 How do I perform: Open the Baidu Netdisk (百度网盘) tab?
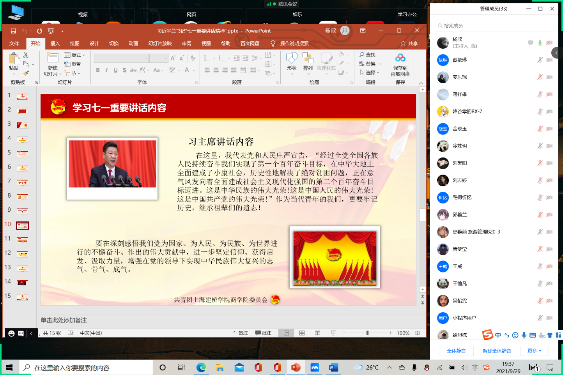pyautogui.click(x=250, y=43)
